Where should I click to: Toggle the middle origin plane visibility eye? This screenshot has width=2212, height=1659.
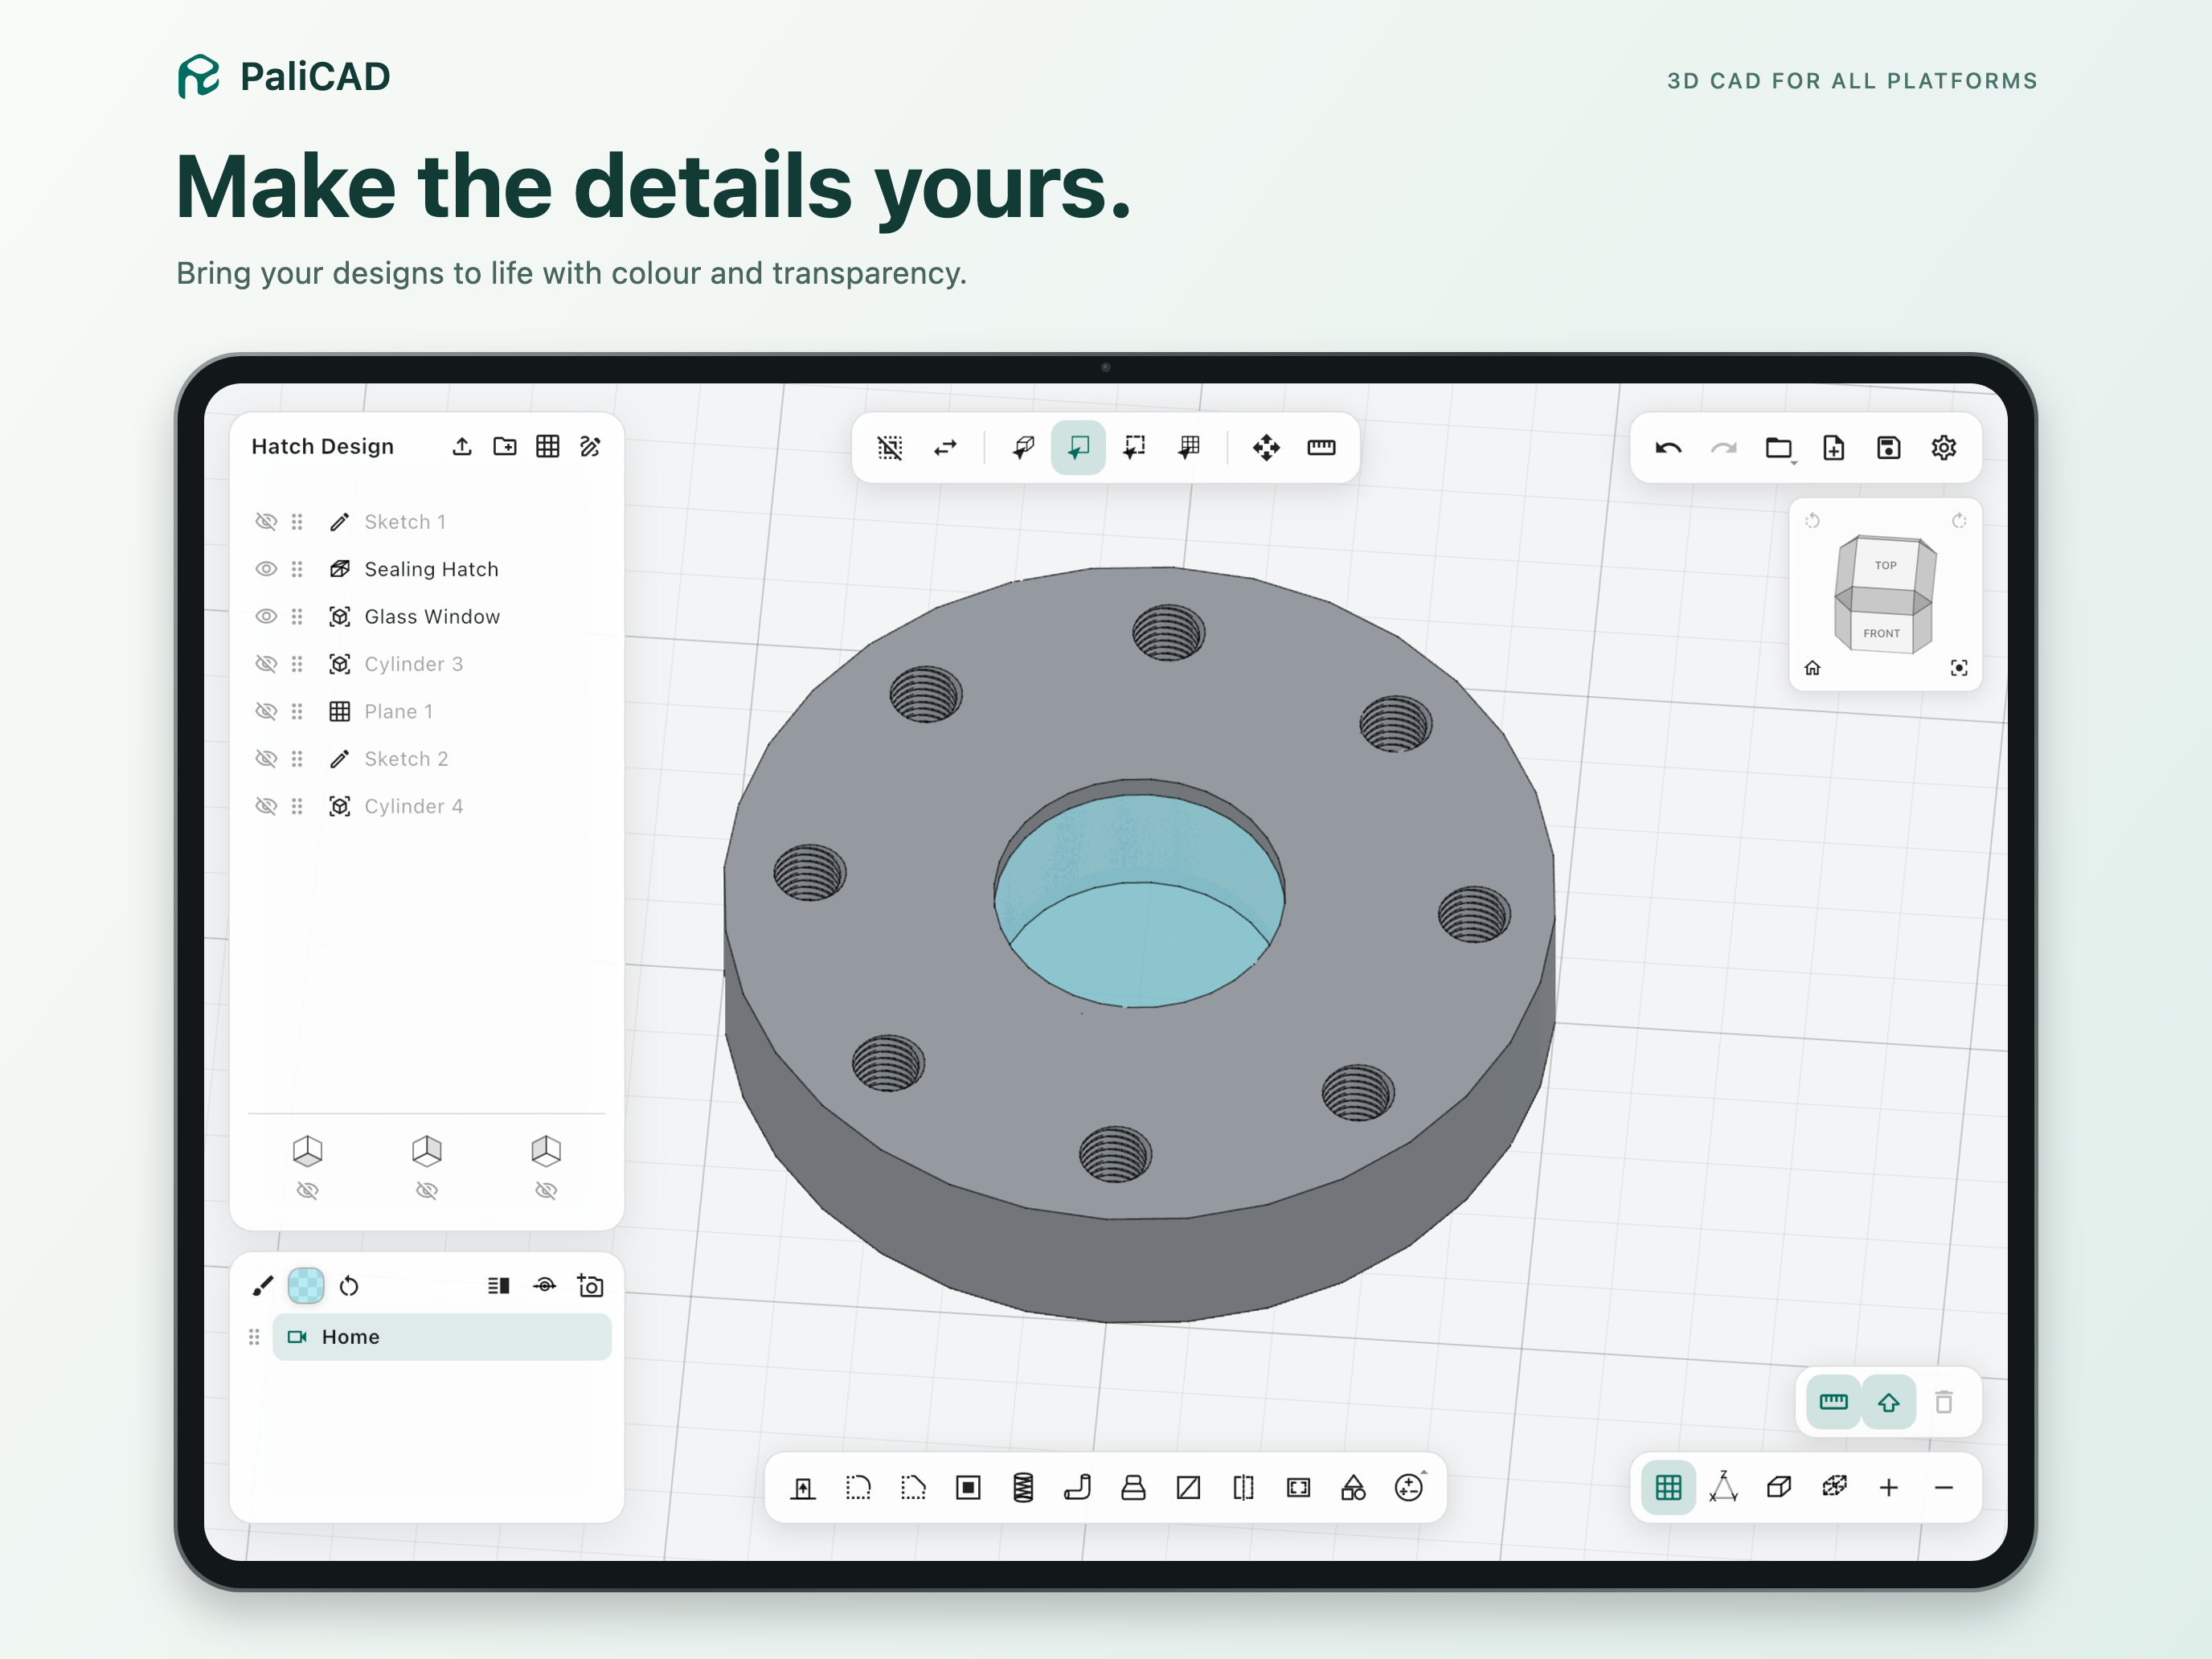pyautogui.click(x=427, y=1190)
